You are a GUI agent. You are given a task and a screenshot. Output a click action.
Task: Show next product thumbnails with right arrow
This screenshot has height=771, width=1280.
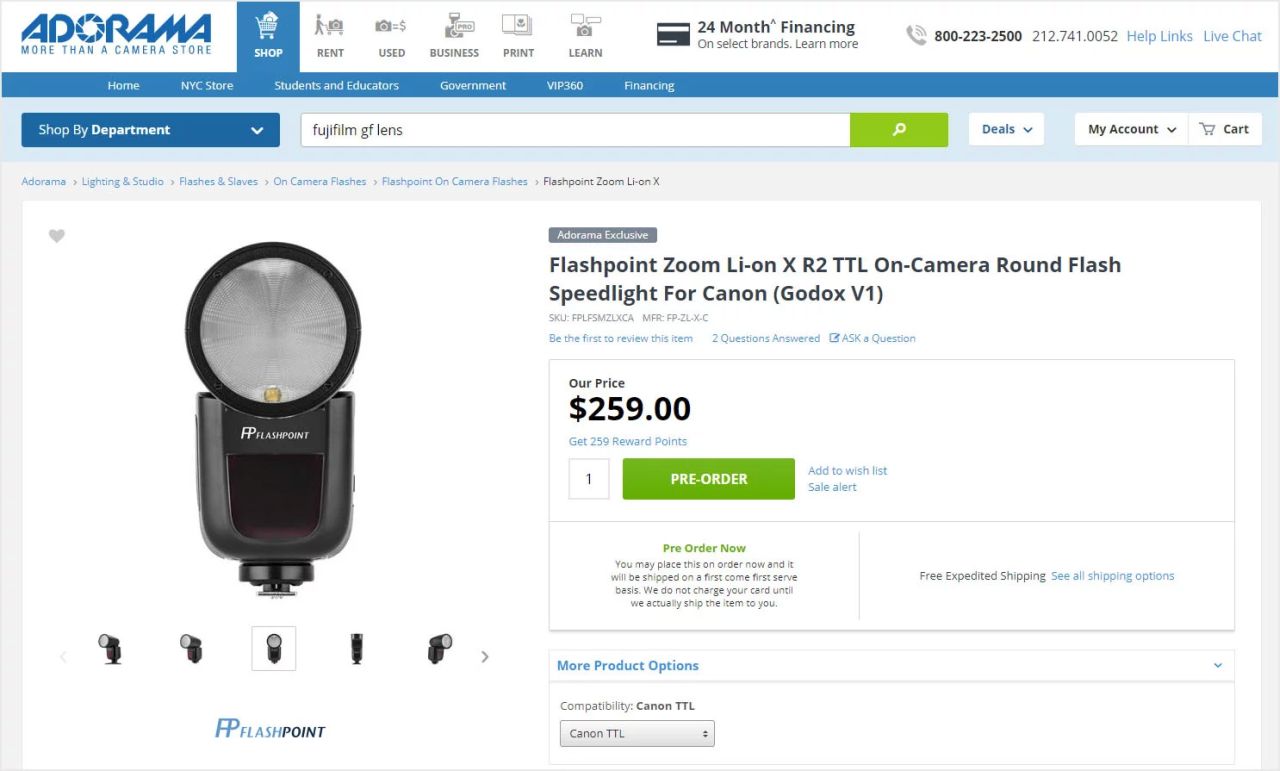(485, 657)
